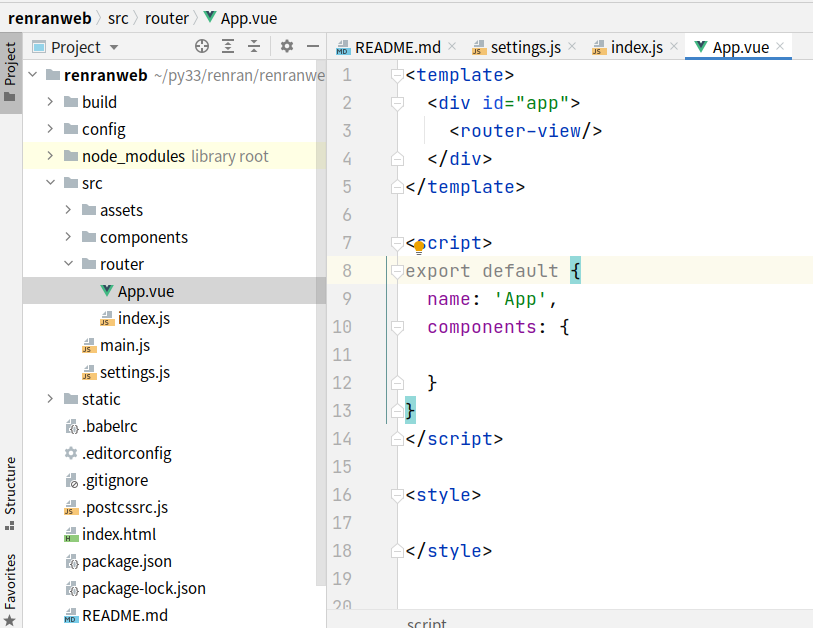This screenshot has height=628, width=813.
Task: Collapse the router folder
Action: (x=68, y=263)
